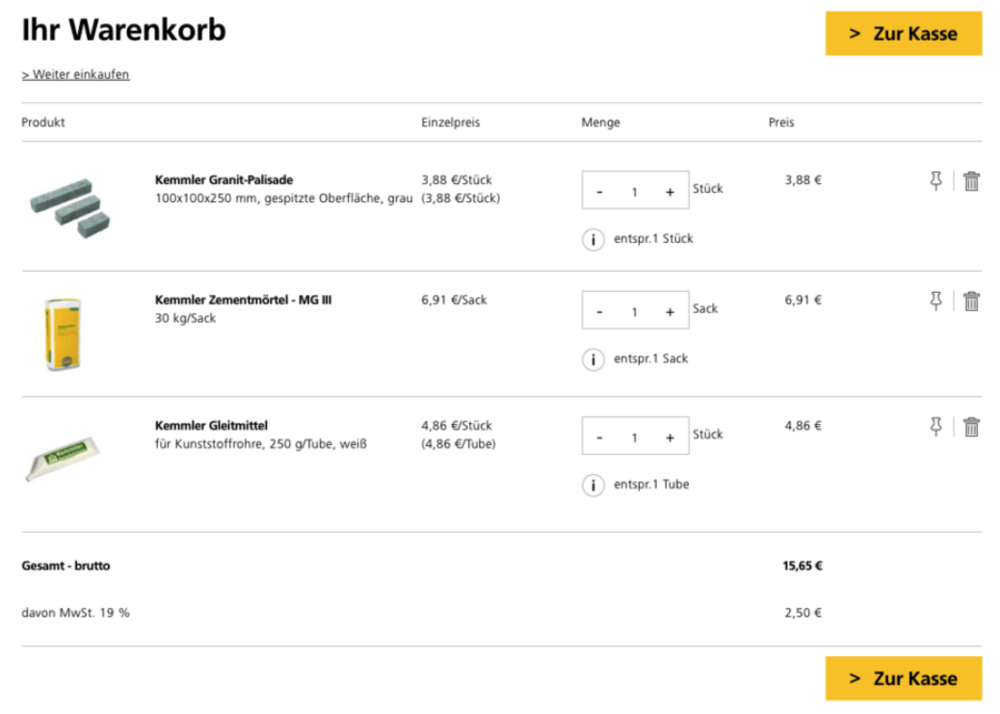Decrease Gleitmittel quantity with minus
This screenshot has height=714, width=1000.
[600, 437]
